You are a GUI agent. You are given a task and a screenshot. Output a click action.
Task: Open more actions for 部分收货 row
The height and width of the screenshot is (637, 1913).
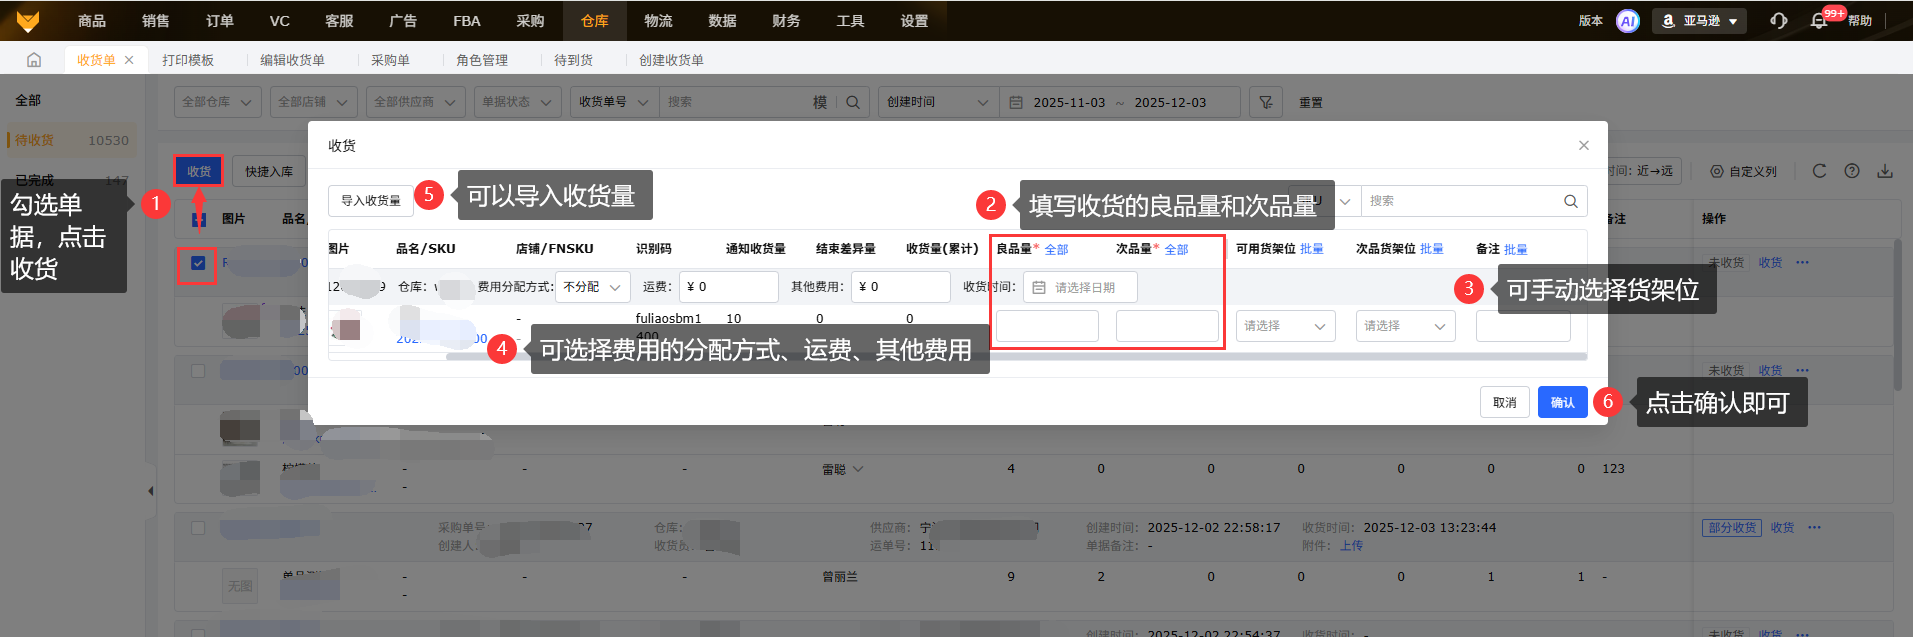point(1814,528)
